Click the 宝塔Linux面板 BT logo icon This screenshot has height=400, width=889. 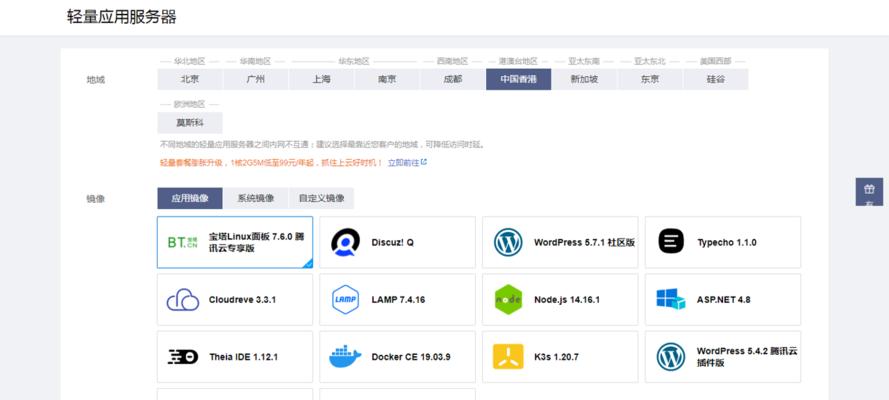click(183, 242)
